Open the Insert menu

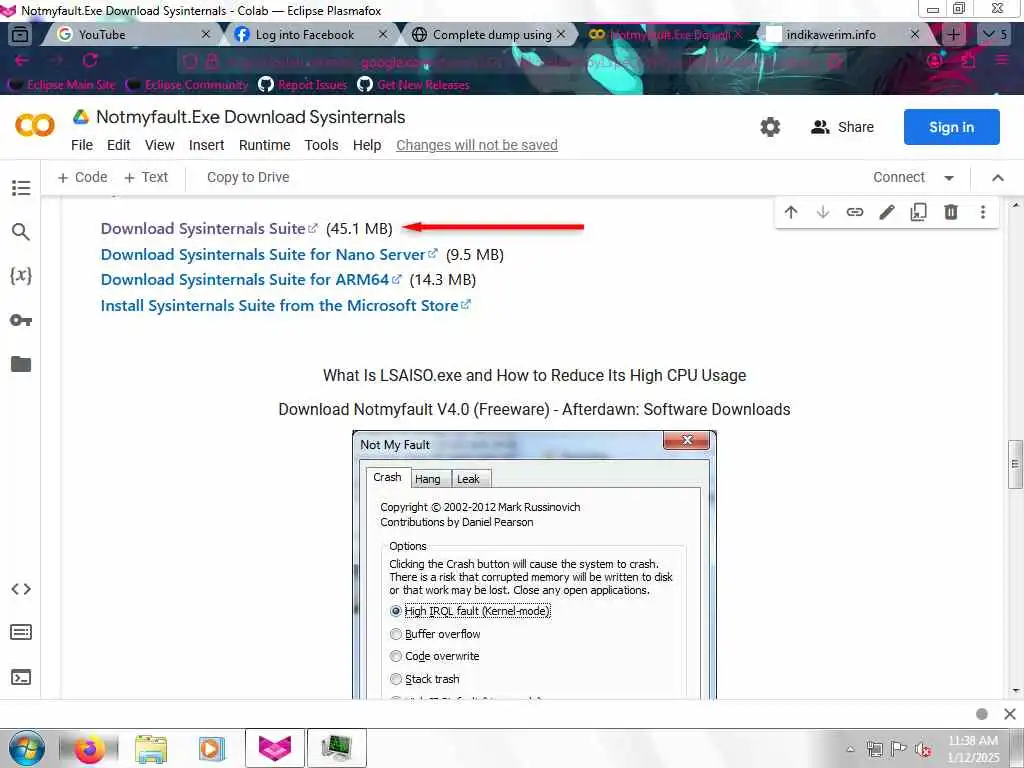point(206,145)
